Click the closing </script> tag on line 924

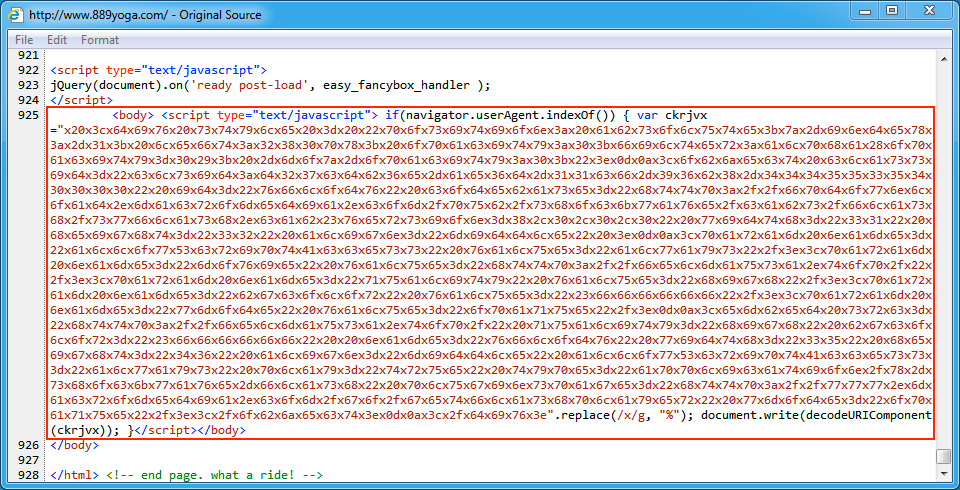click(81, 100)
